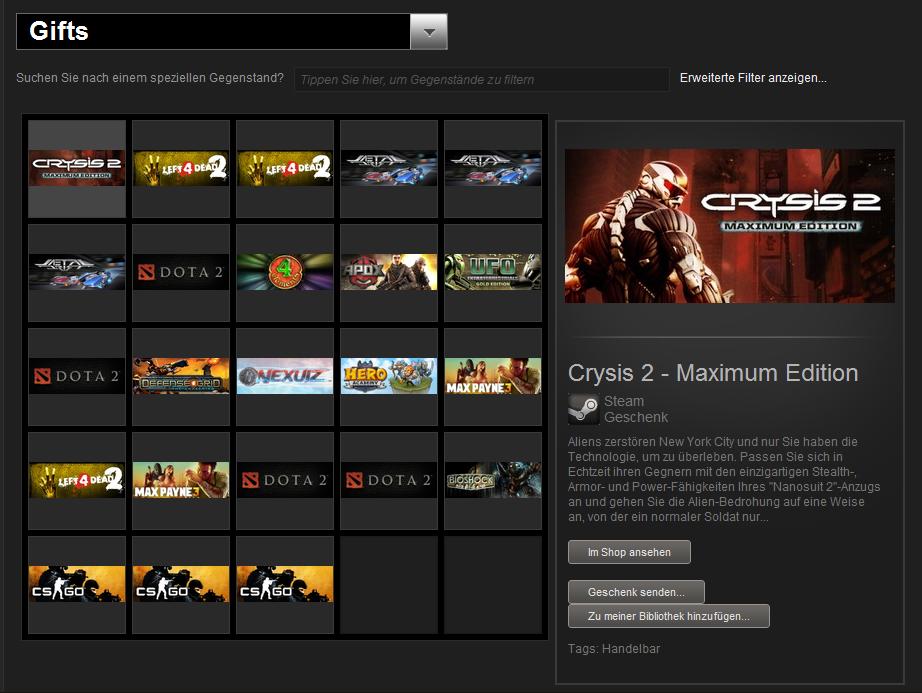Click the Aliens zerstören New York description text
Image resolution: width=922 pixels, height=693 pixels.
pos(724,479)
